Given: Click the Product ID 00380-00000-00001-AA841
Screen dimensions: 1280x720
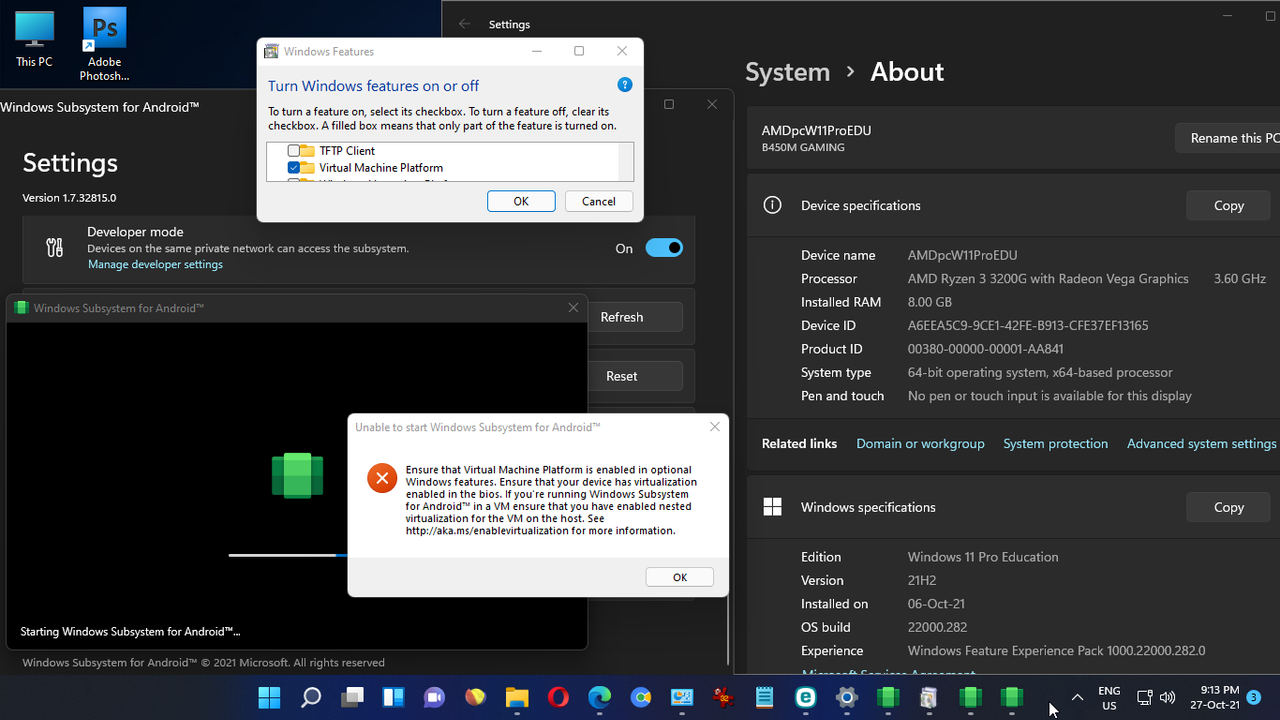Looking at the screenshot, I should tap(986, 349).
